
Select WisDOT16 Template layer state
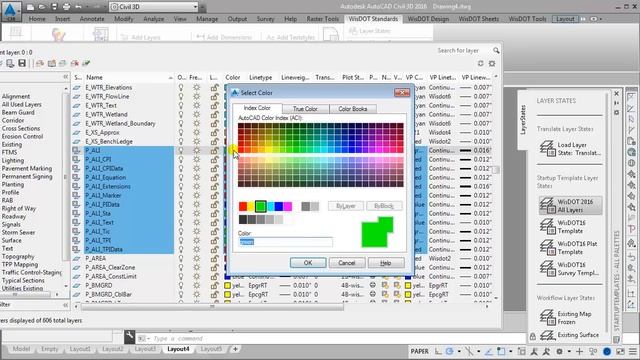tap(571, 227)
